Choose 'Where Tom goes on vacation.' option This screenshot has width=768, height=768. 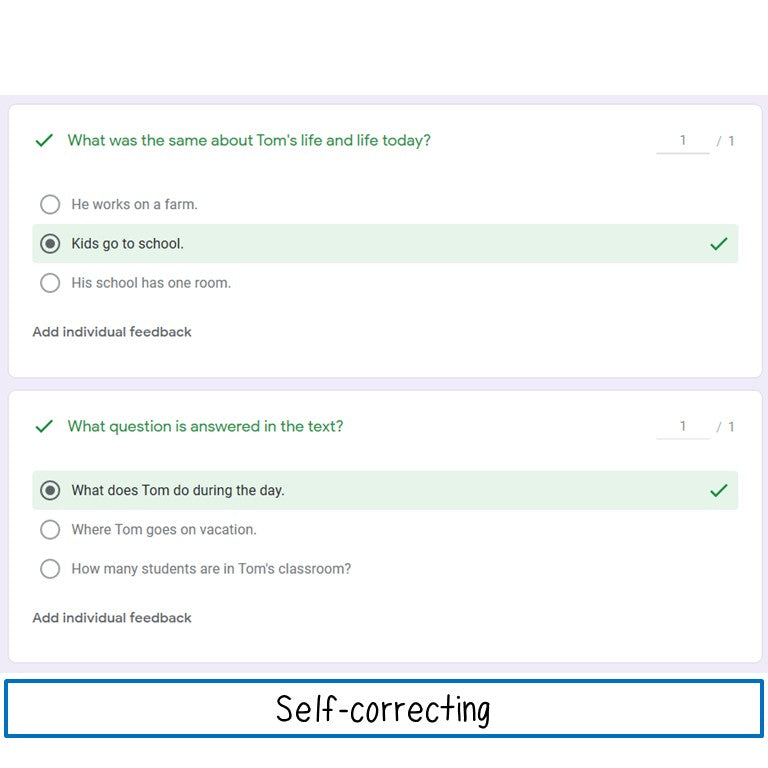click(x=50, y=530)
